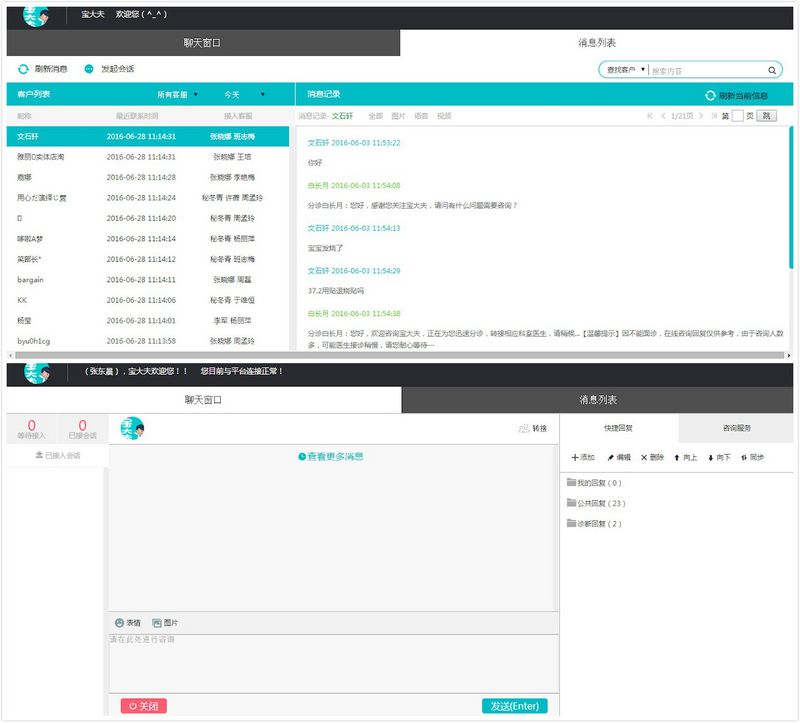800x723 pixels.
Task: Switch to 聊天窗口 tab in bottom window
Action: coord(204,400)
